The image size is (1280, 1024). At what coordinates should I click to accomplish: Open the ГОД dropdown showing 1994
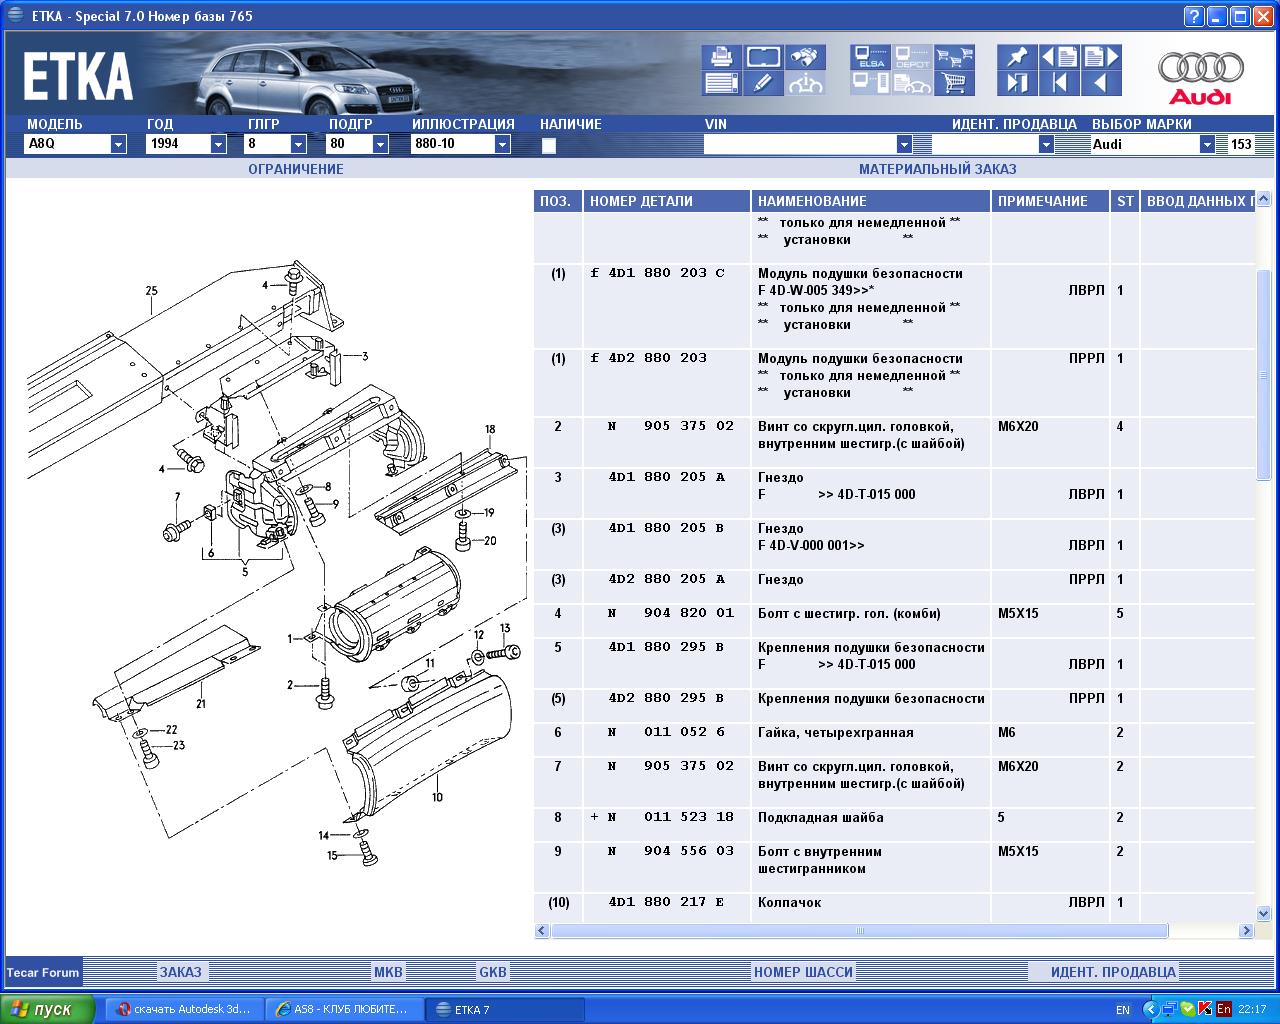(x=218, y=144)
